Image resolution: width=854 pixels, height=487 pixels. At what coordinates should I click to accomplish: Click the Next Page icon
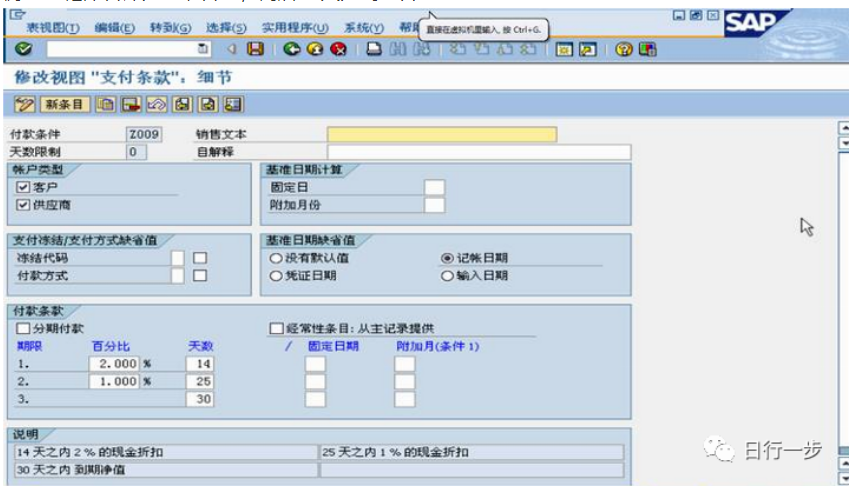504,50
